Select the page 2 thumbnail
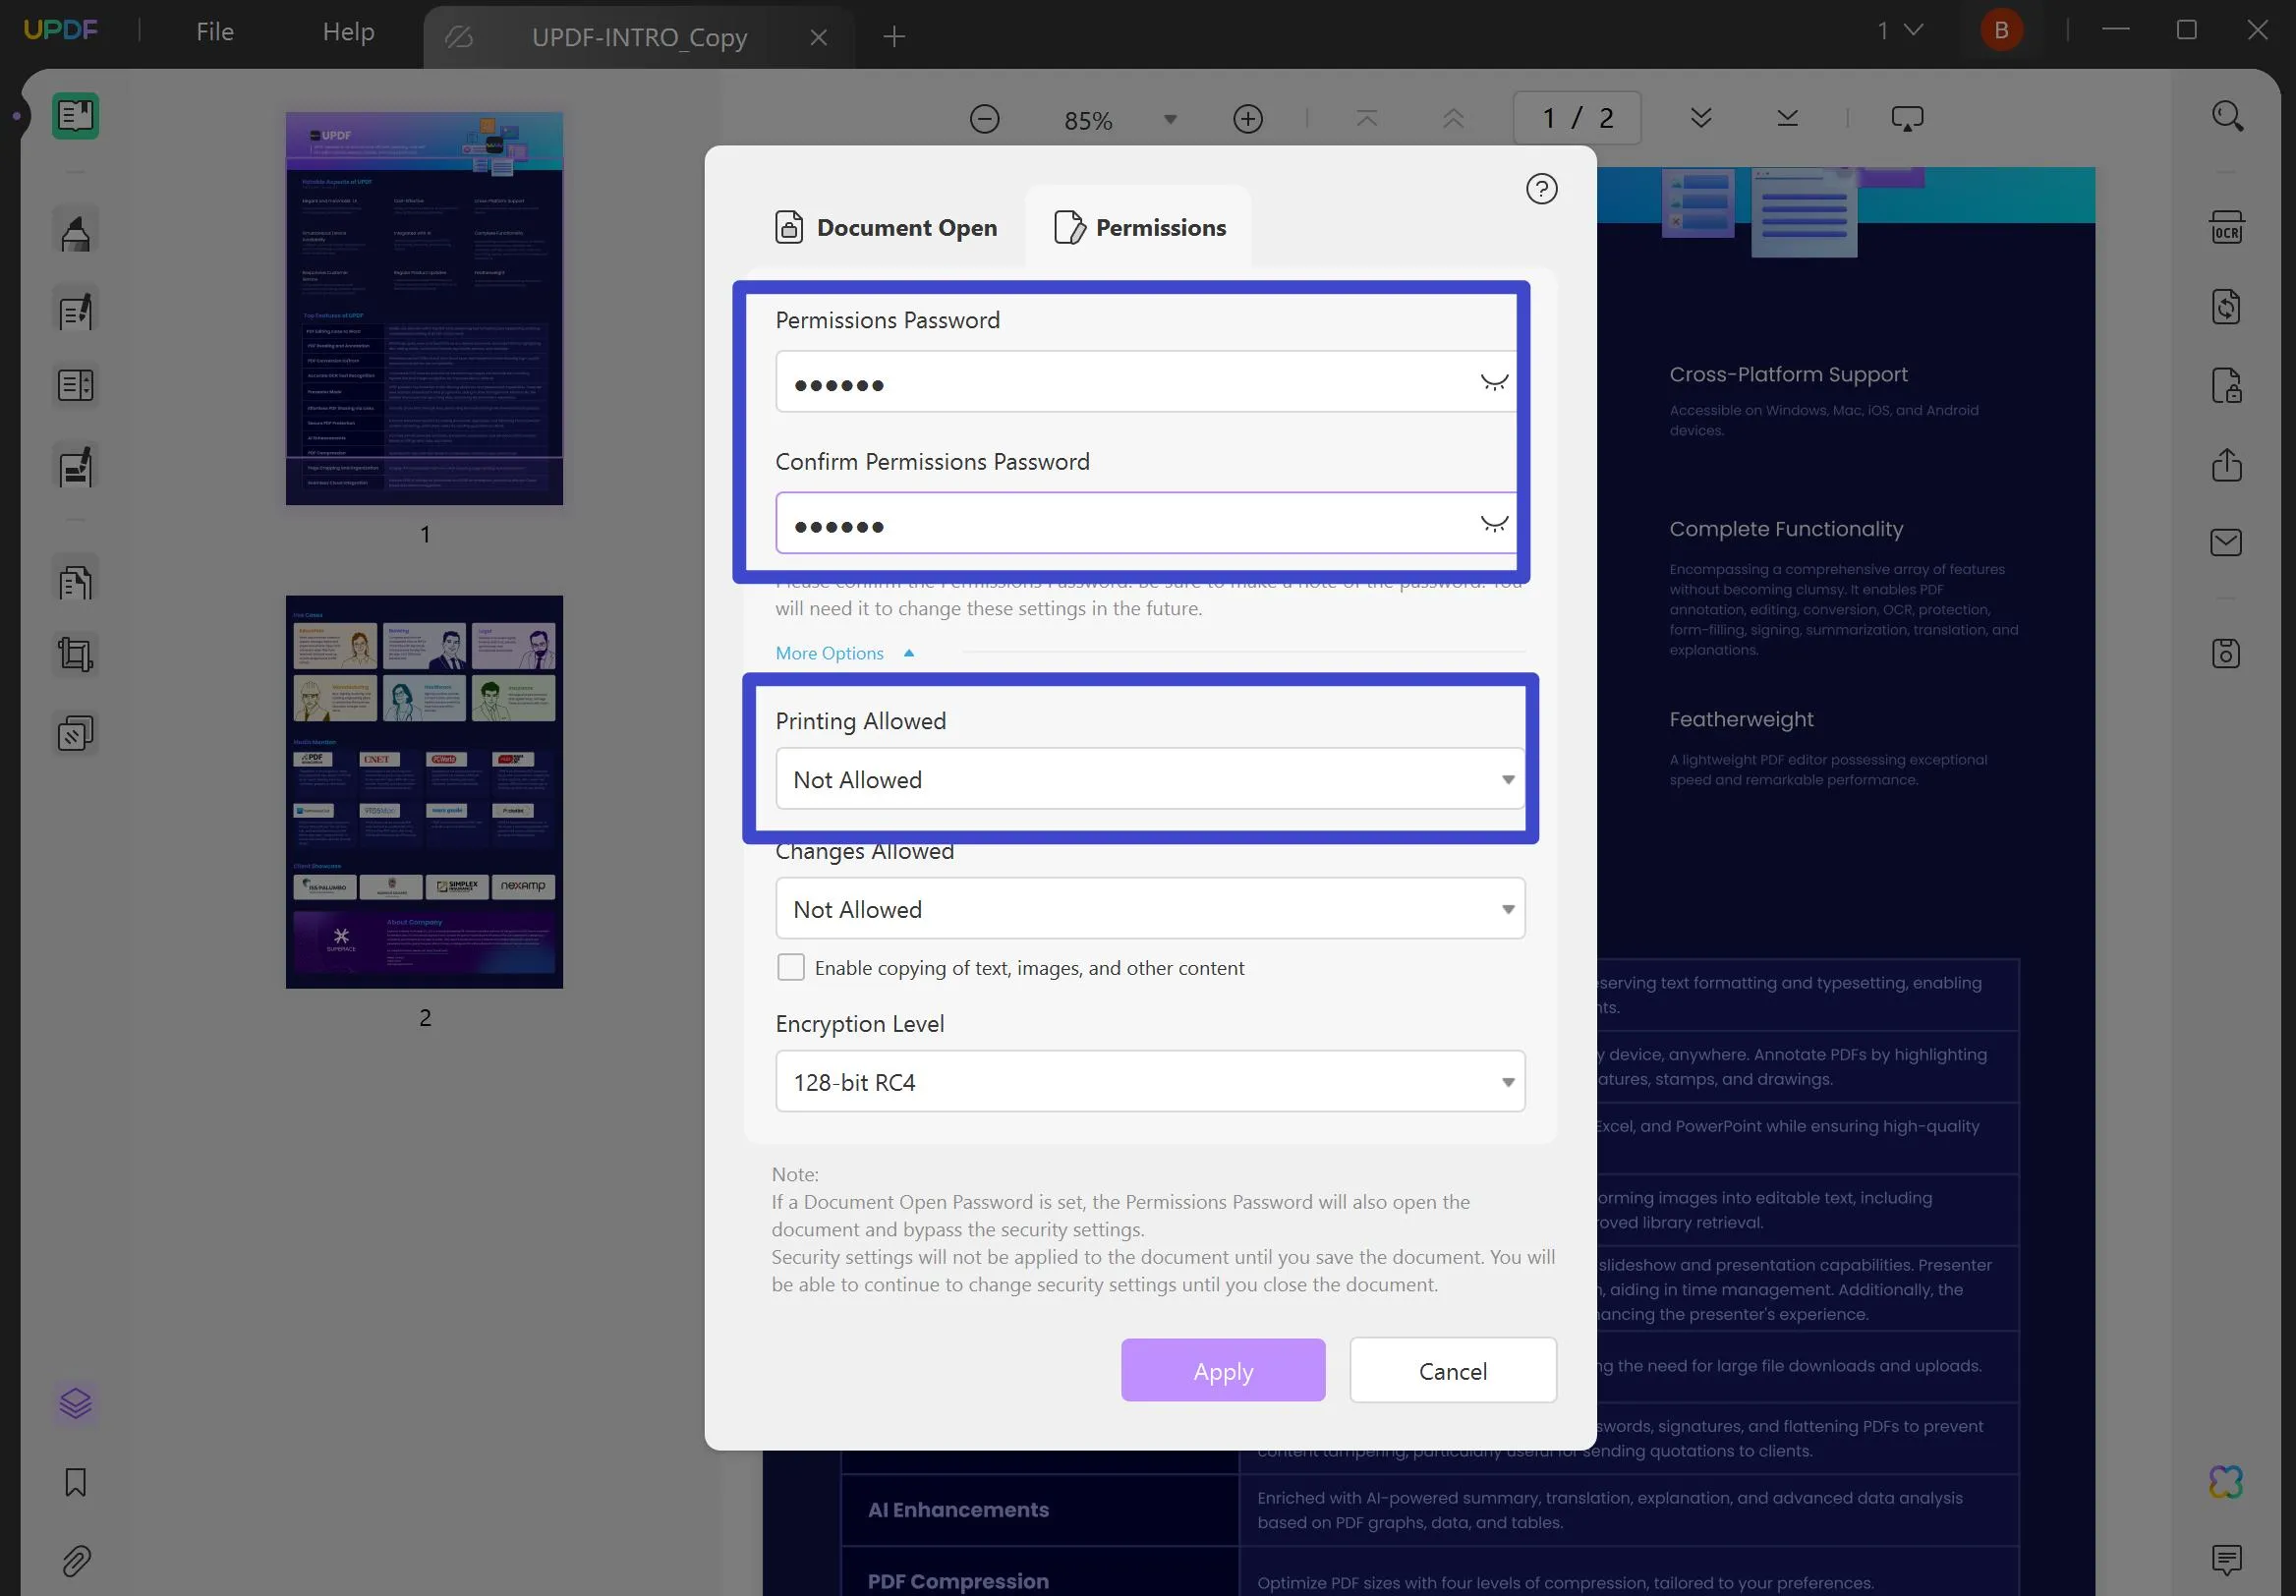This screenshot has height=1596, width=2296. (423, 792)
